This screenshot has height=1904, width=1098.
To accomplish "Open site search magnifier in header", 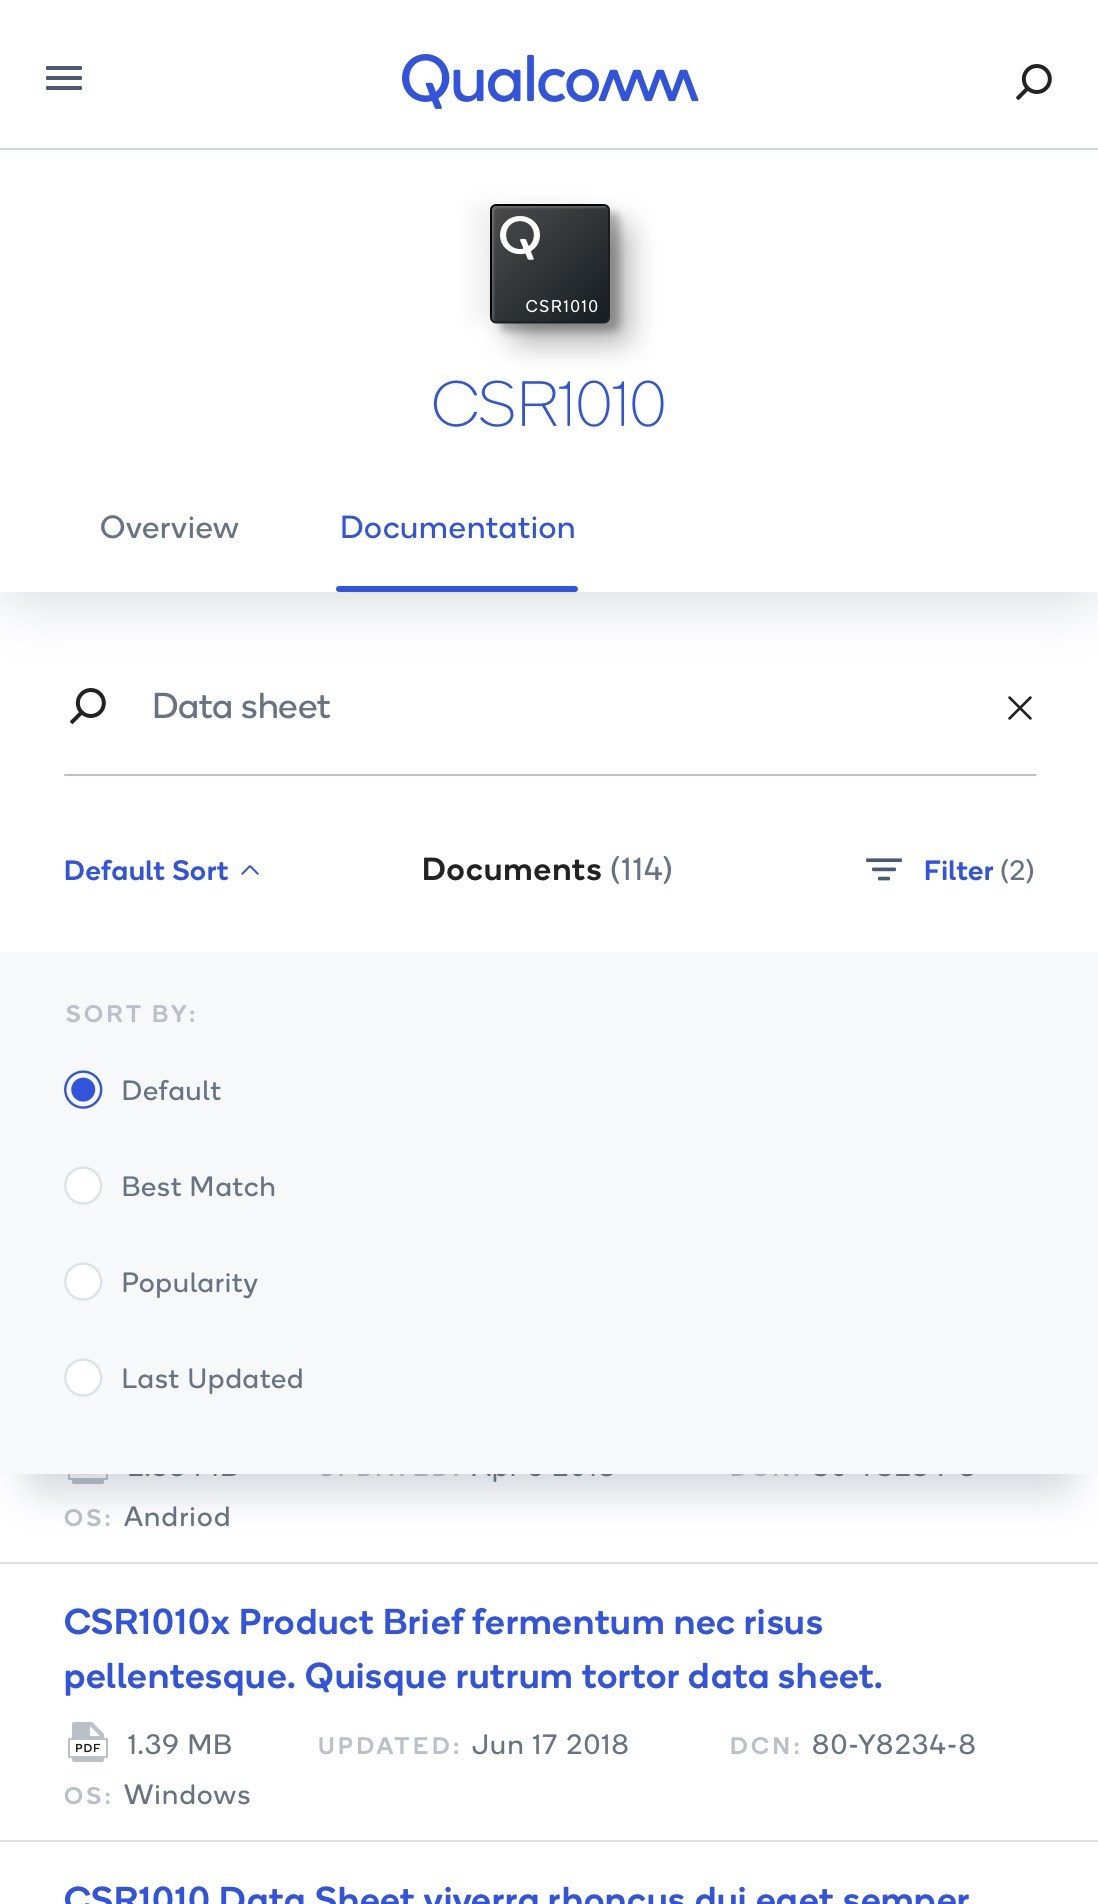I will pos(1034,81).
